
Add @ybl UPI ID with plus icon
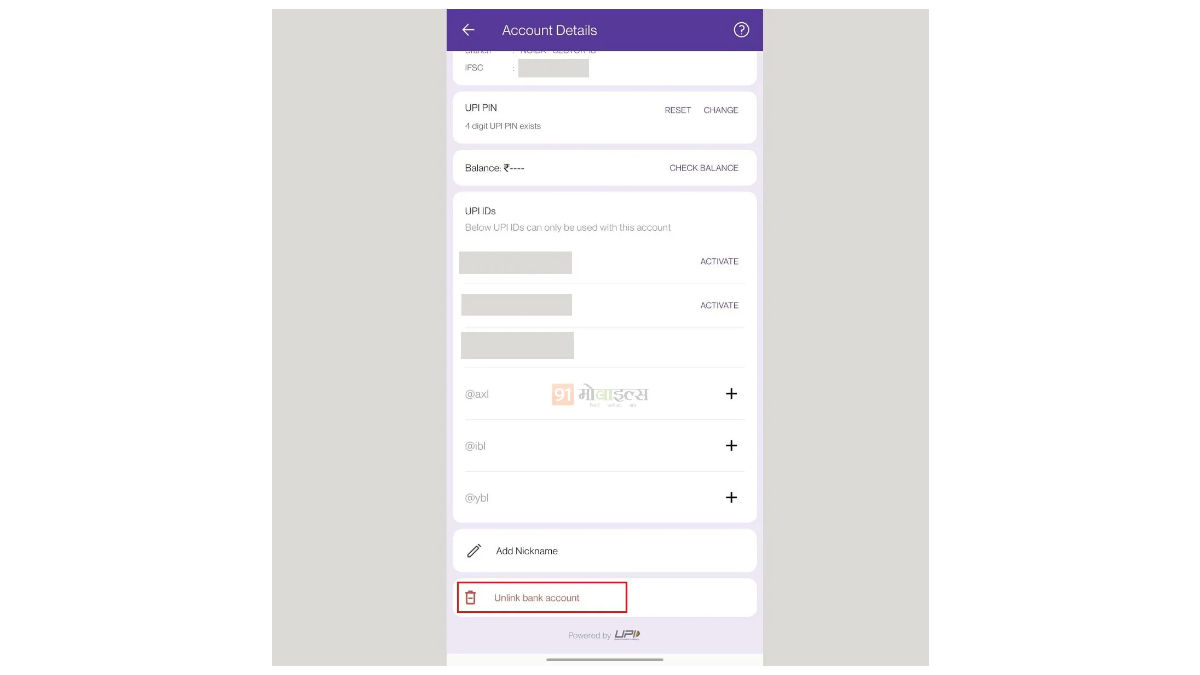[x=731, y=498]
